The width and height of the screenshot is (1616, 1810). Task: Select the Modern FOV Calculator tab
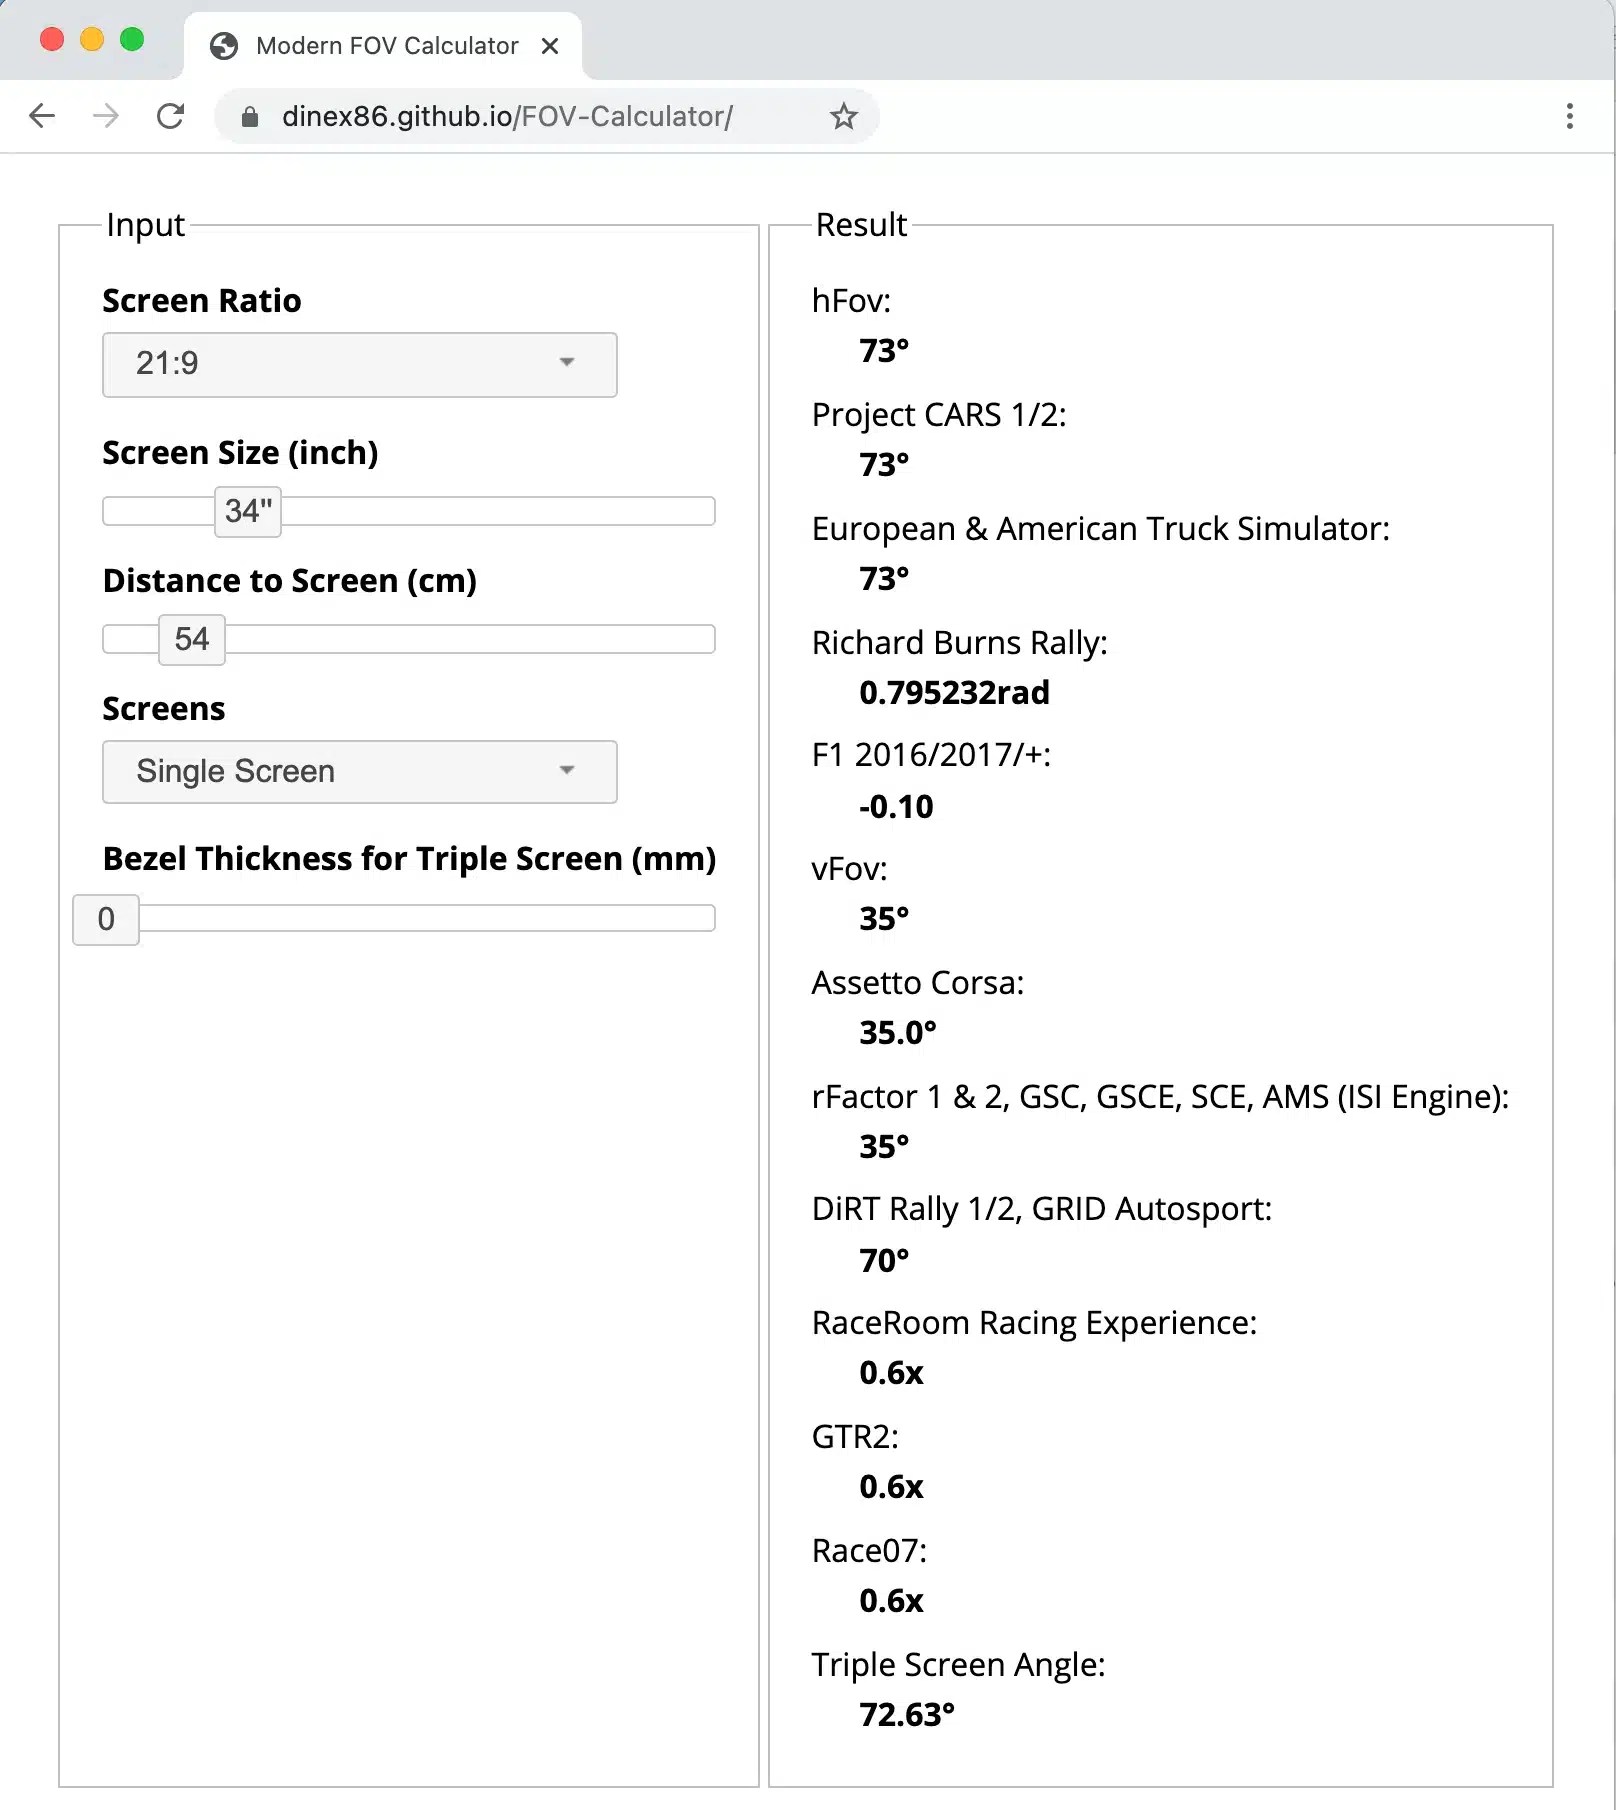tap(383, 46)
